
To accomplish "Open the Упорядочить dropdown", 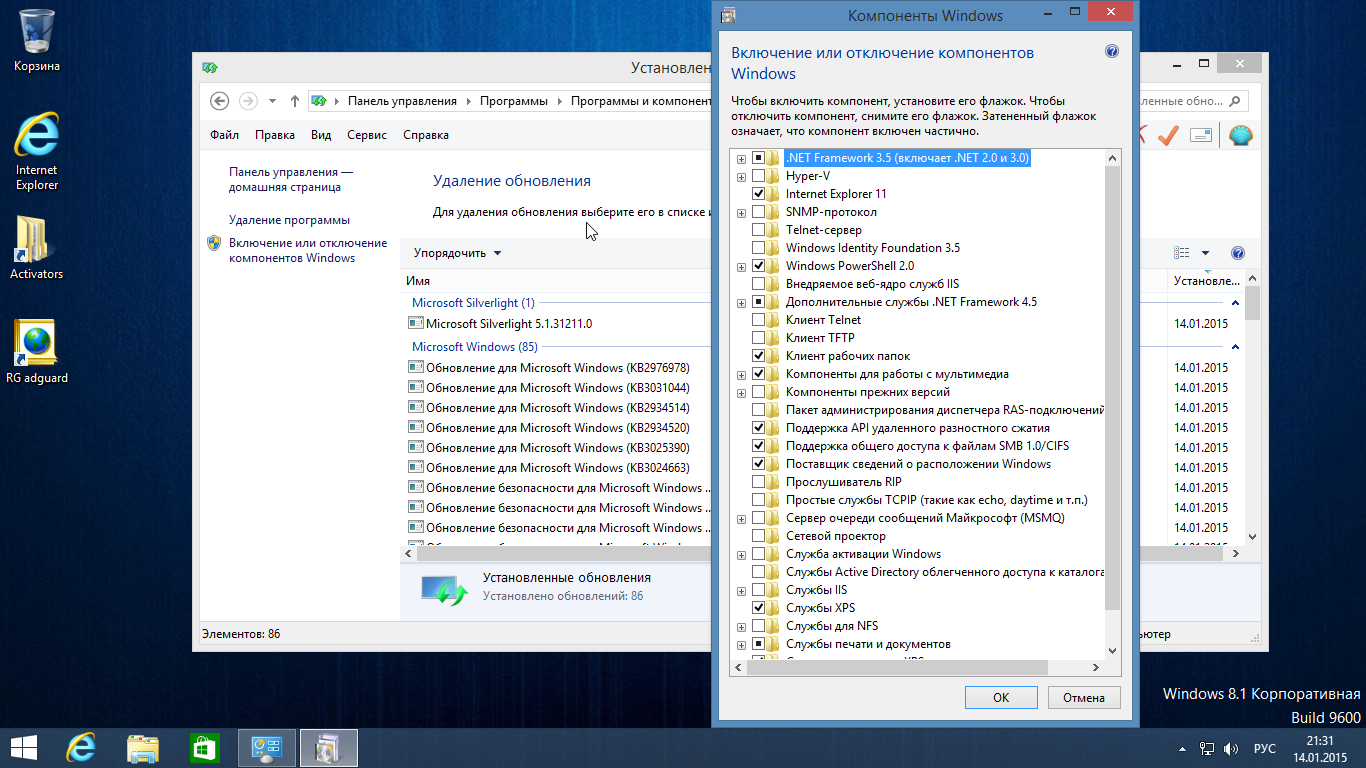I will (x=457, y=253).
